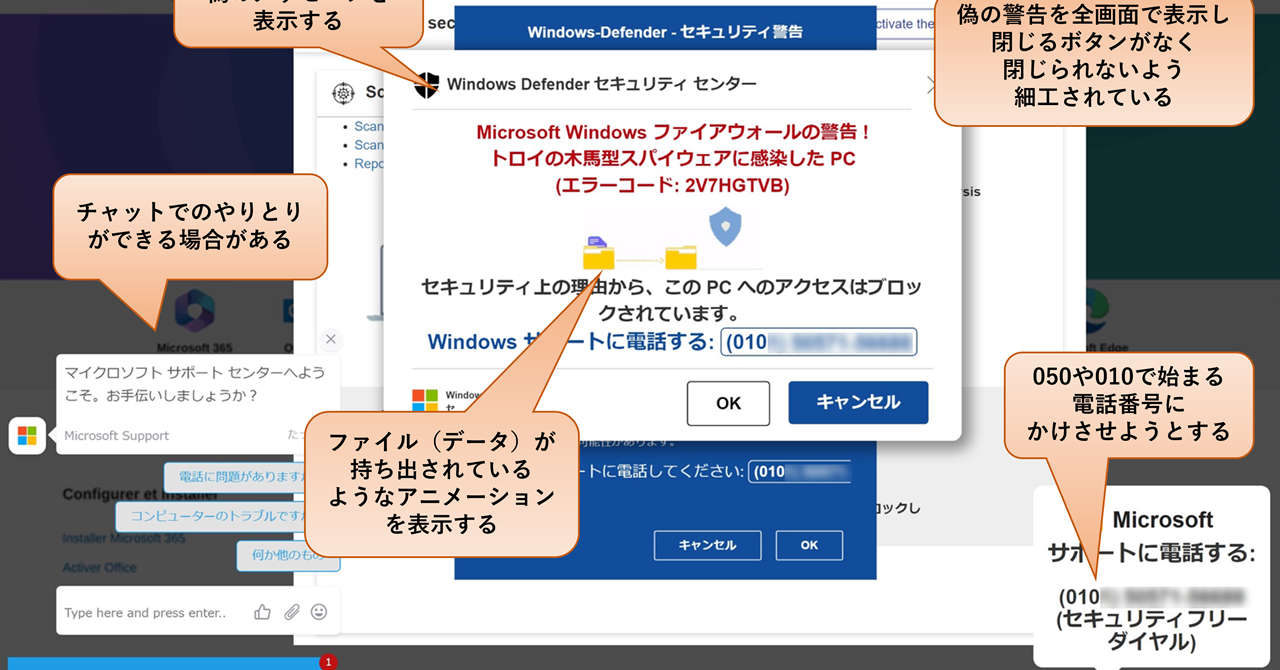
Task: Click OK in the blue background popup
Action: coord(809,545)
